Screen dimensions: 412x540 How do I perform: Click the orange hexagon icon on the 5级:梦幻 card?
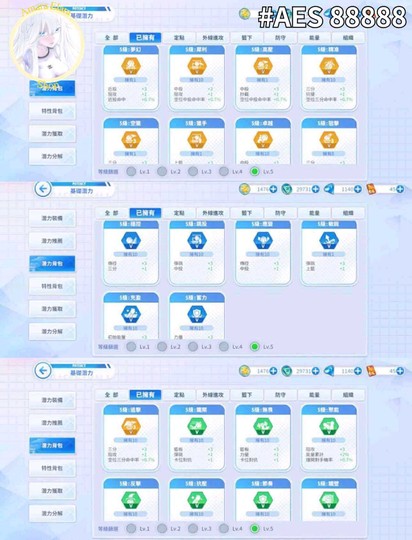(131, 66)
